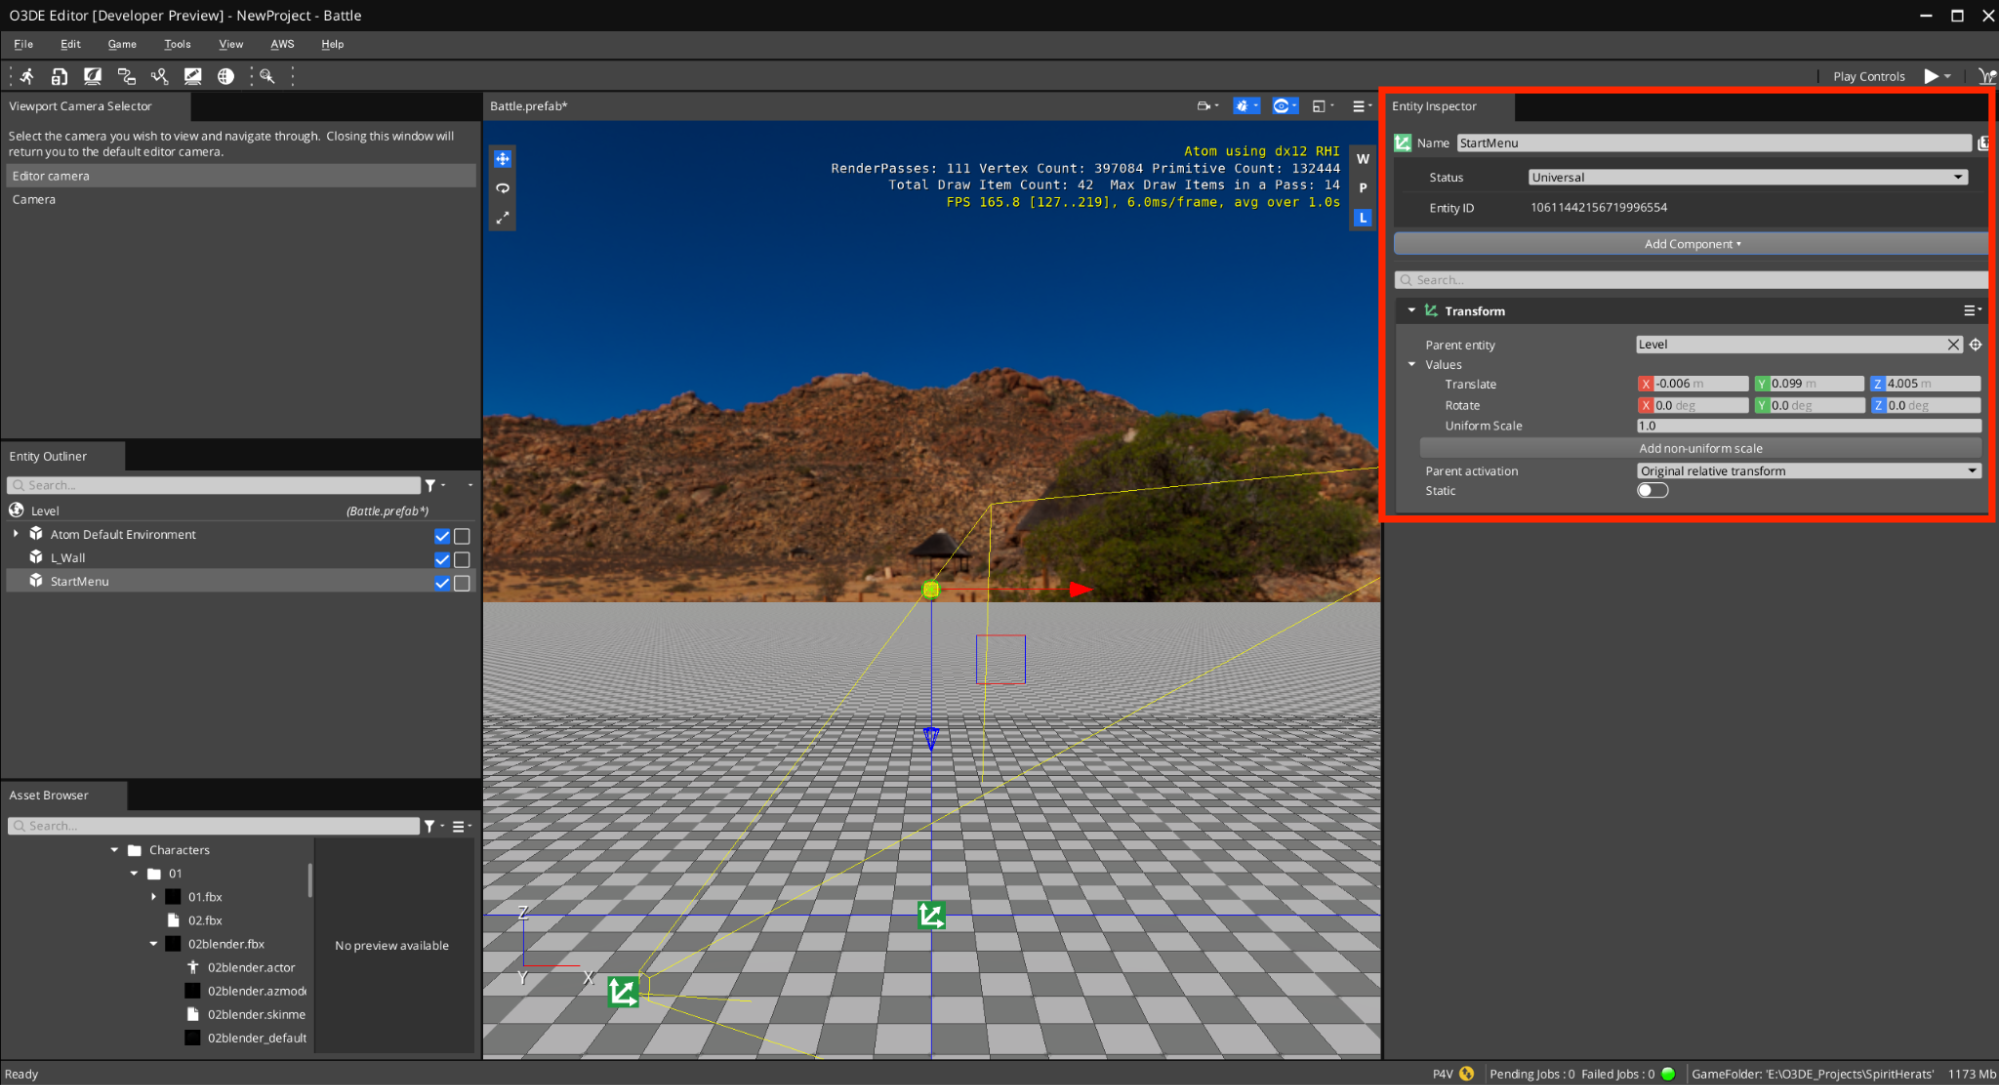Select Editor camera in camera selector
1999x1086 pixels.
241,176
